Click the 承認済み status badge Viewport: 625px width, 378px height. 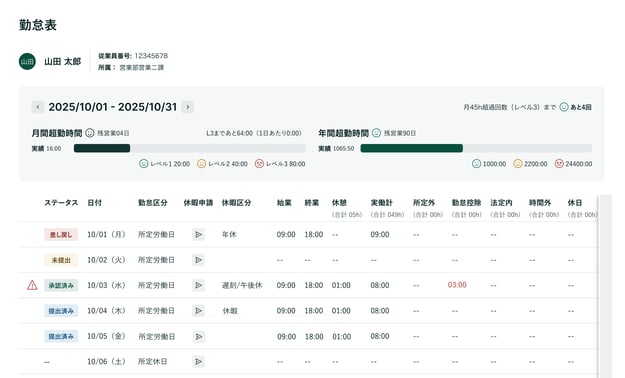61,285
